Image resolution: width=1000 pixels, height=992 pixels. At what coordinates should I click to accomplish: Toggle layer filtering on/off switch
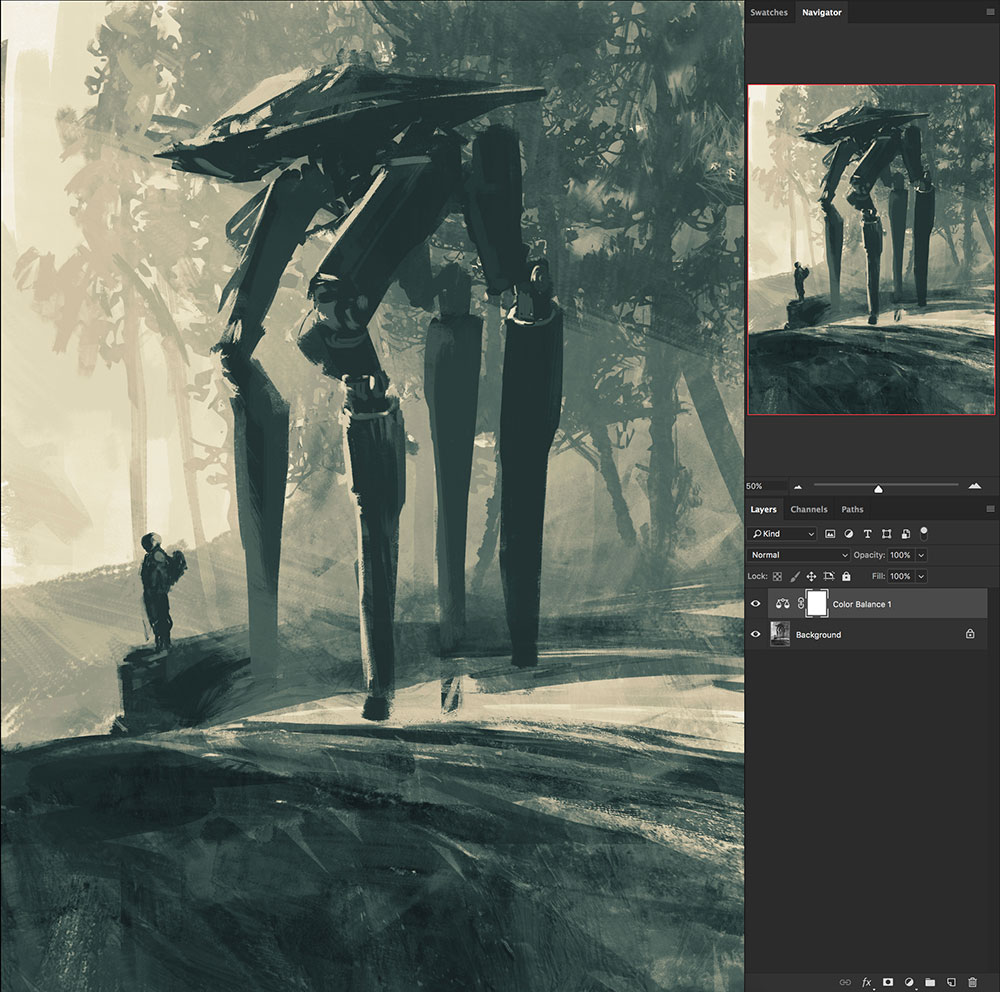tap(923, 533)
